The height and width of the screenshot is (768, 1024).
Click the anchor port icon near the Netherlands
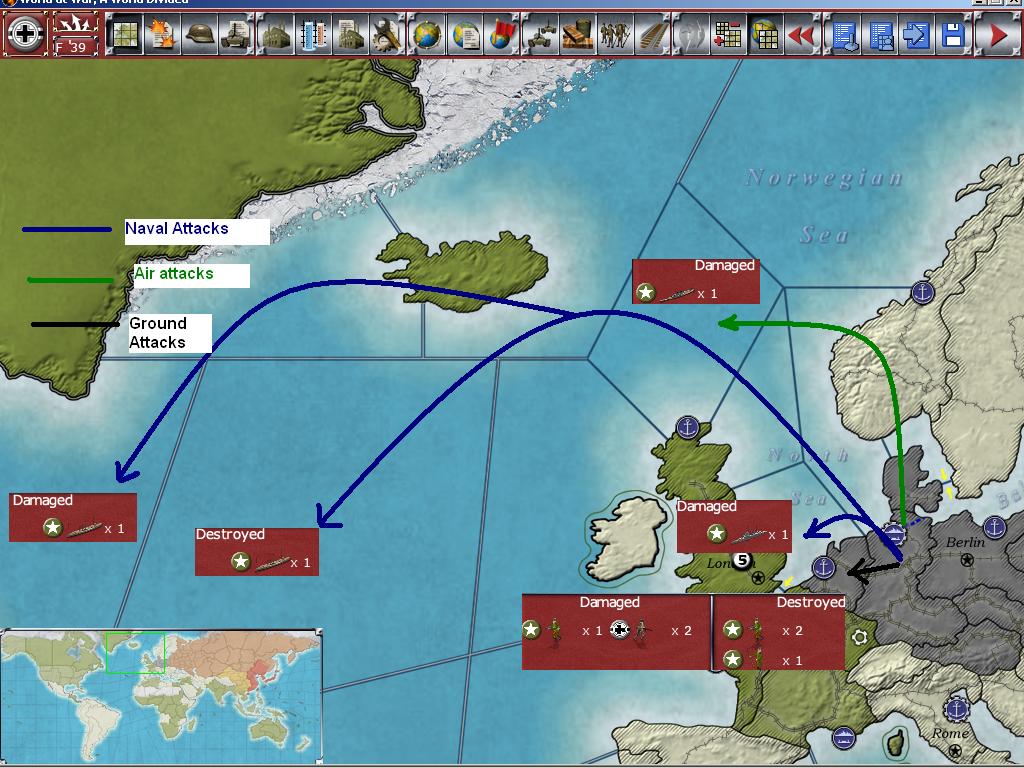click(824, 568)
